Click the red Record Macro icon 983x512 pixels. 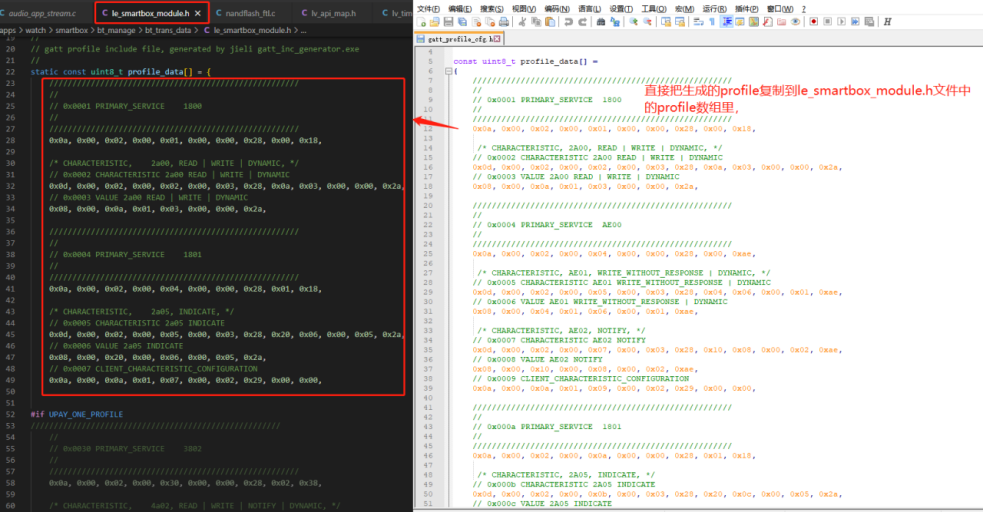(x=814, y=22)
